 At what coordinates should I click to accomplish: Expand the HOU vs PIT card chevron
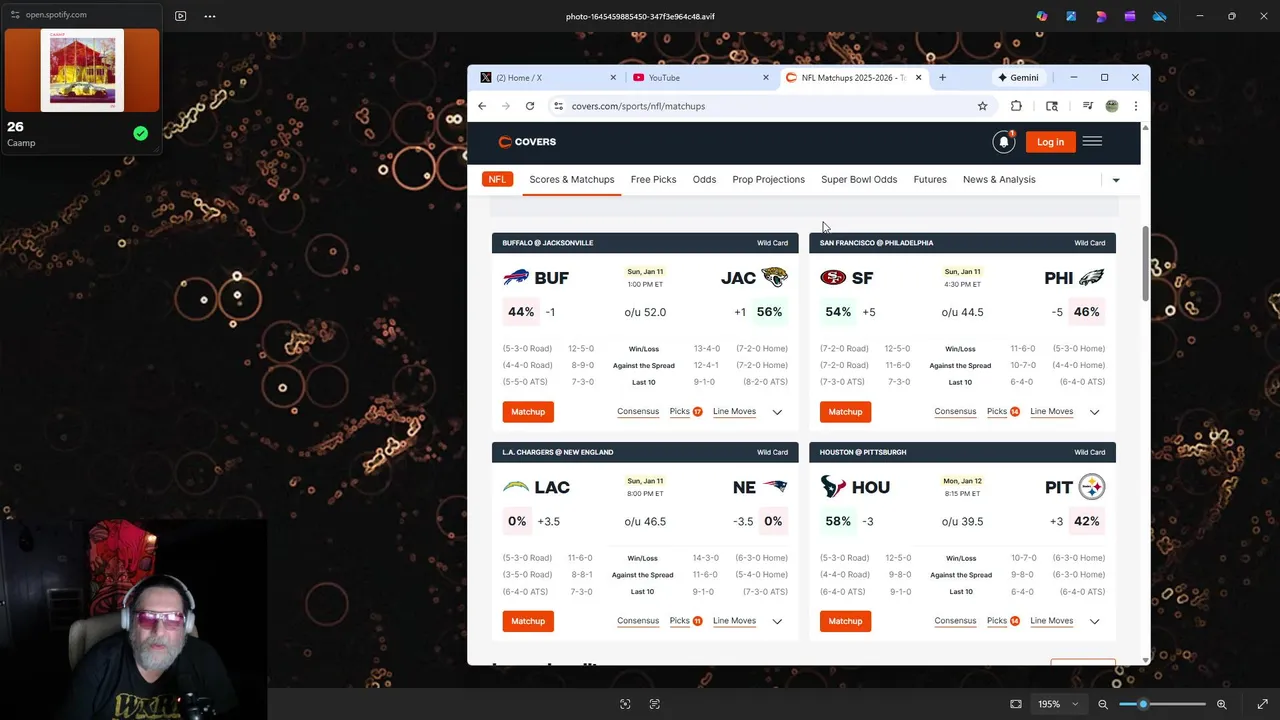click(x=1094, y=621)
